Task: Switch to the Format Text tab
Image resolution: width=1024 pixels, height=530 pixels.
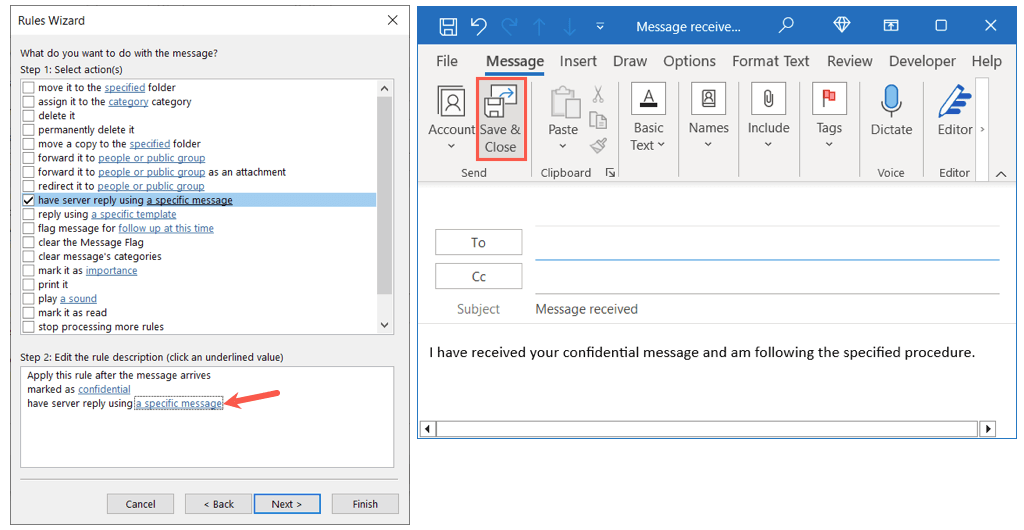Action: coord(771,61)
